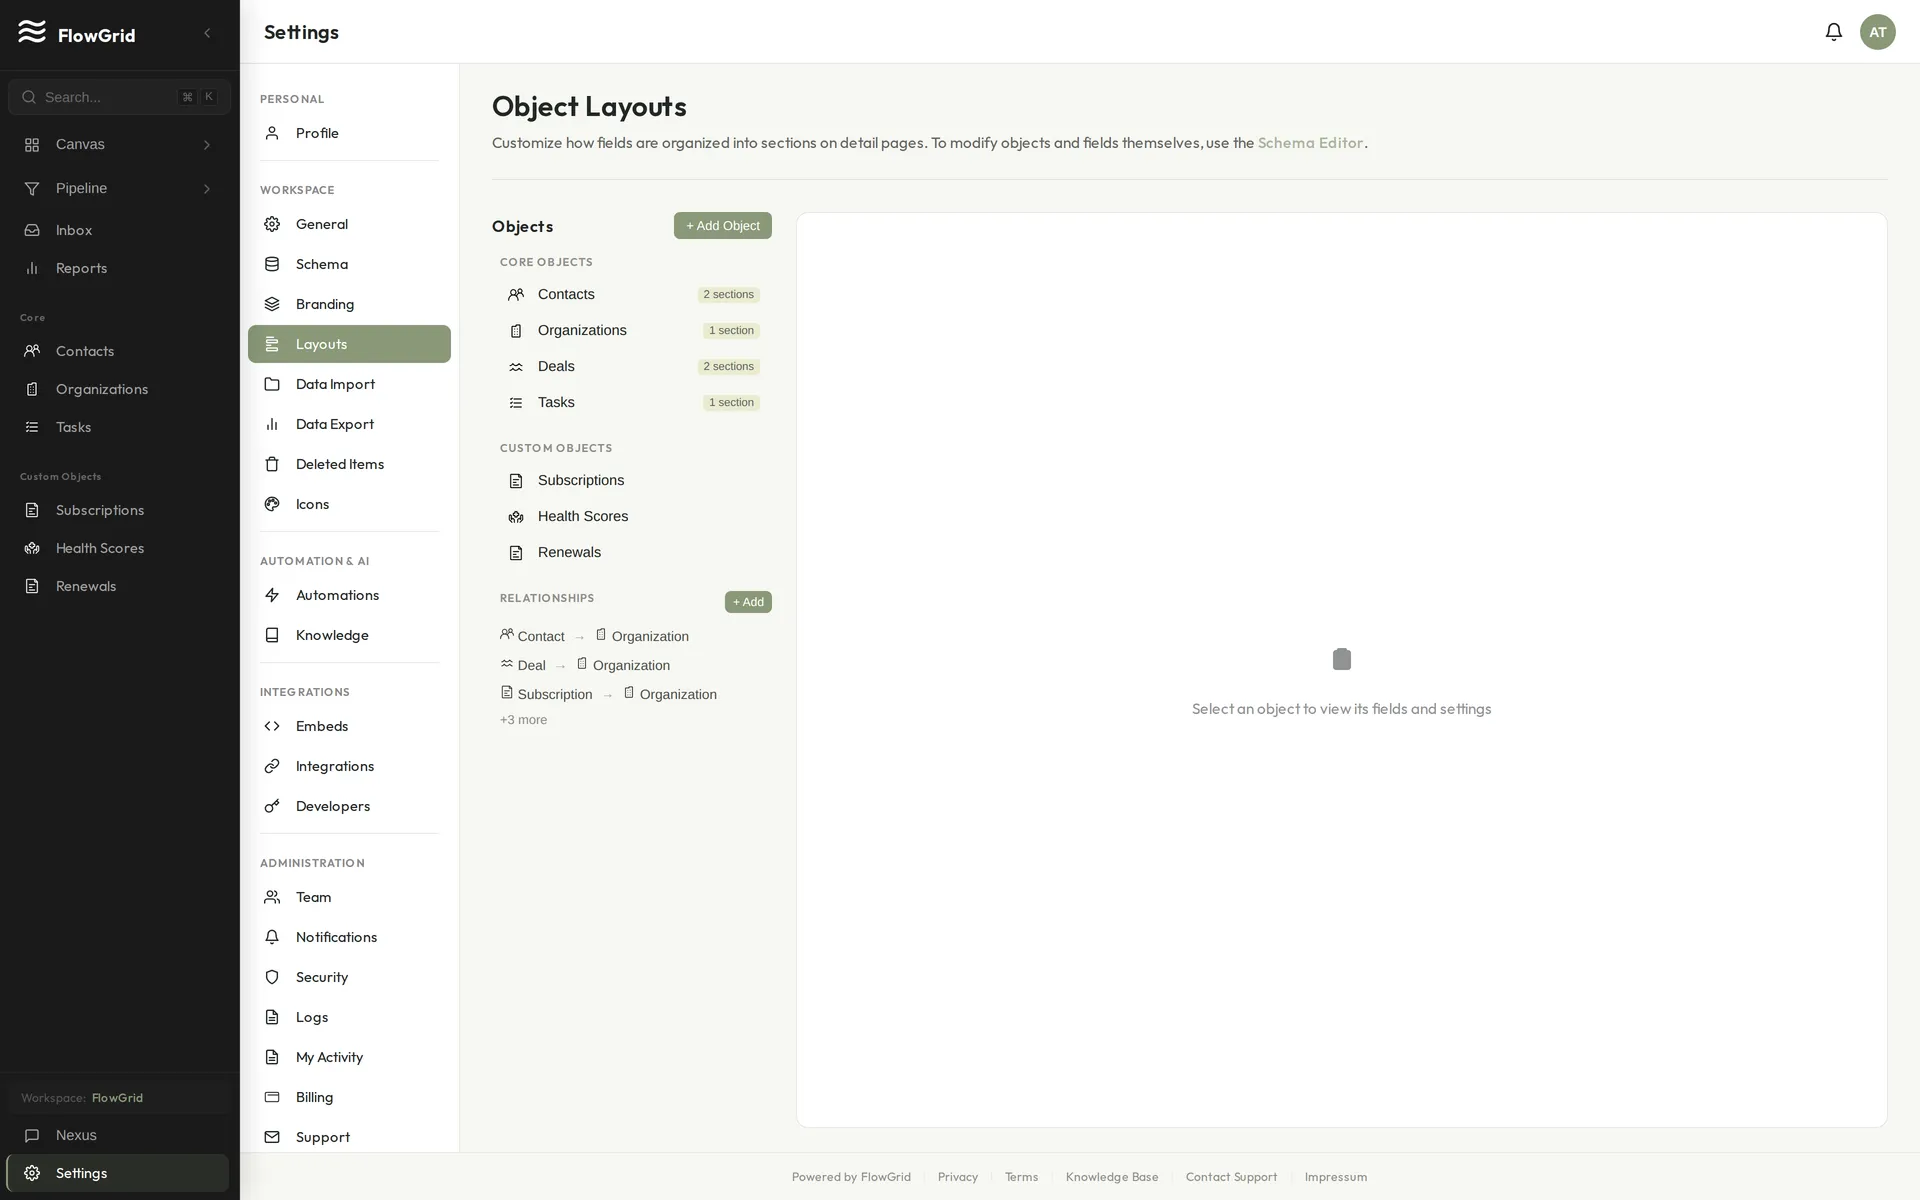Select Health Scores custom object
This screenshot has width=1920, height=1200.
pyautogui.click(x=634, y=517)
